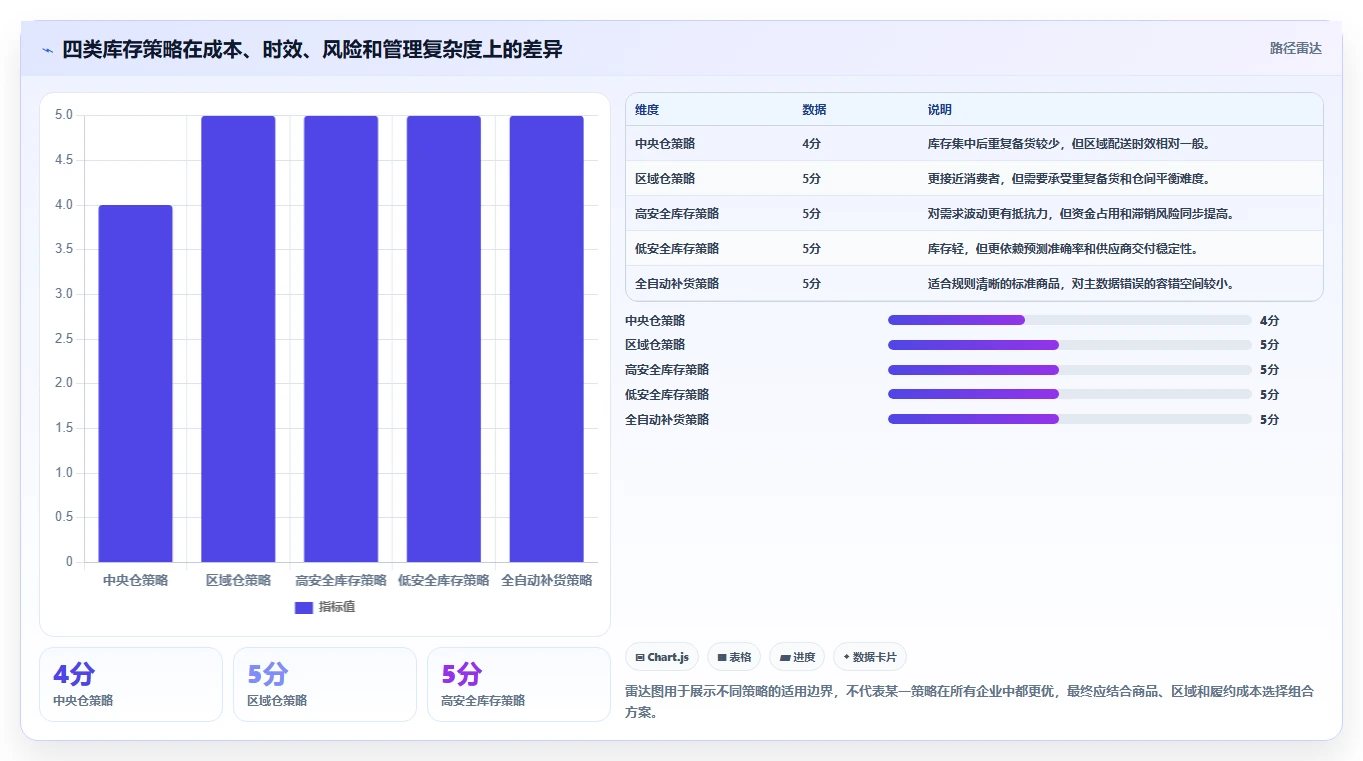
Task: Select the 全自动补货策略 table row name
Action: (x=677, y=284)
